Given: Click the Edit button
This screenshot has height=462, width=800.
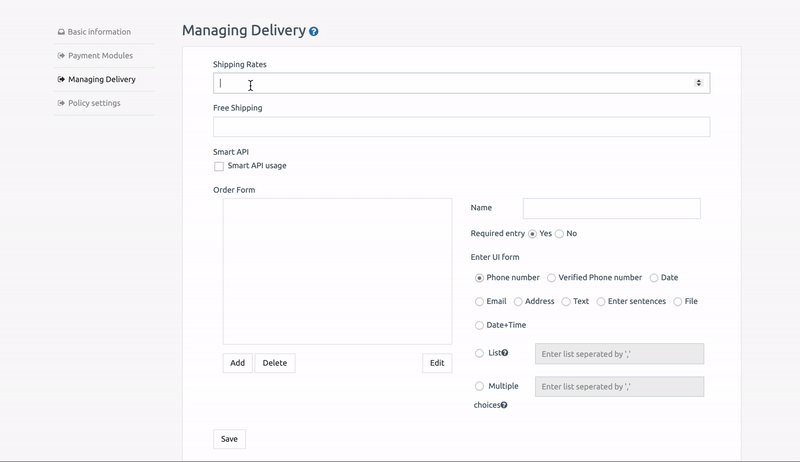Looking at the screenshot, I should pos(437,363).
